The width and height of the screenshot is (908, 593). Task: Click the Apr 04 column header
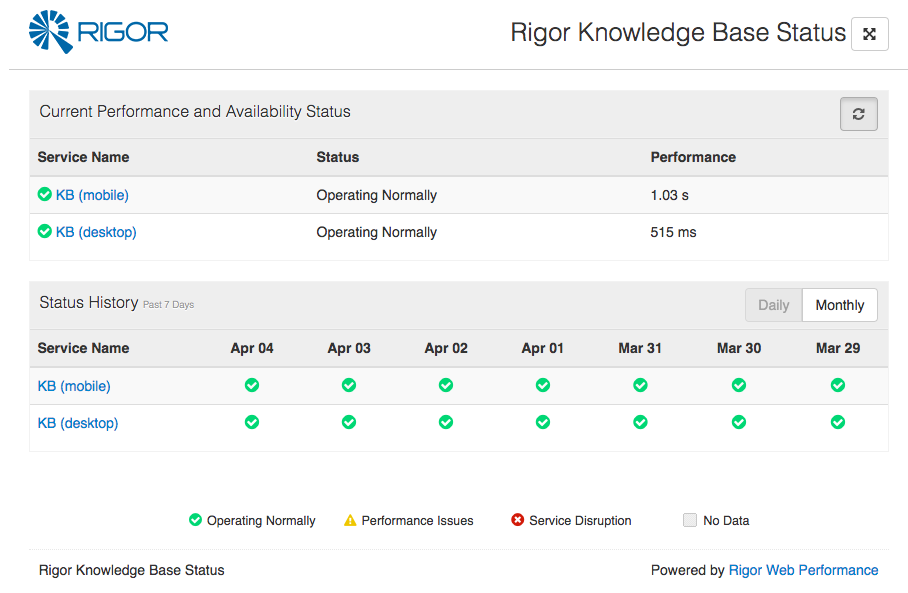click(x=252, y=348)
